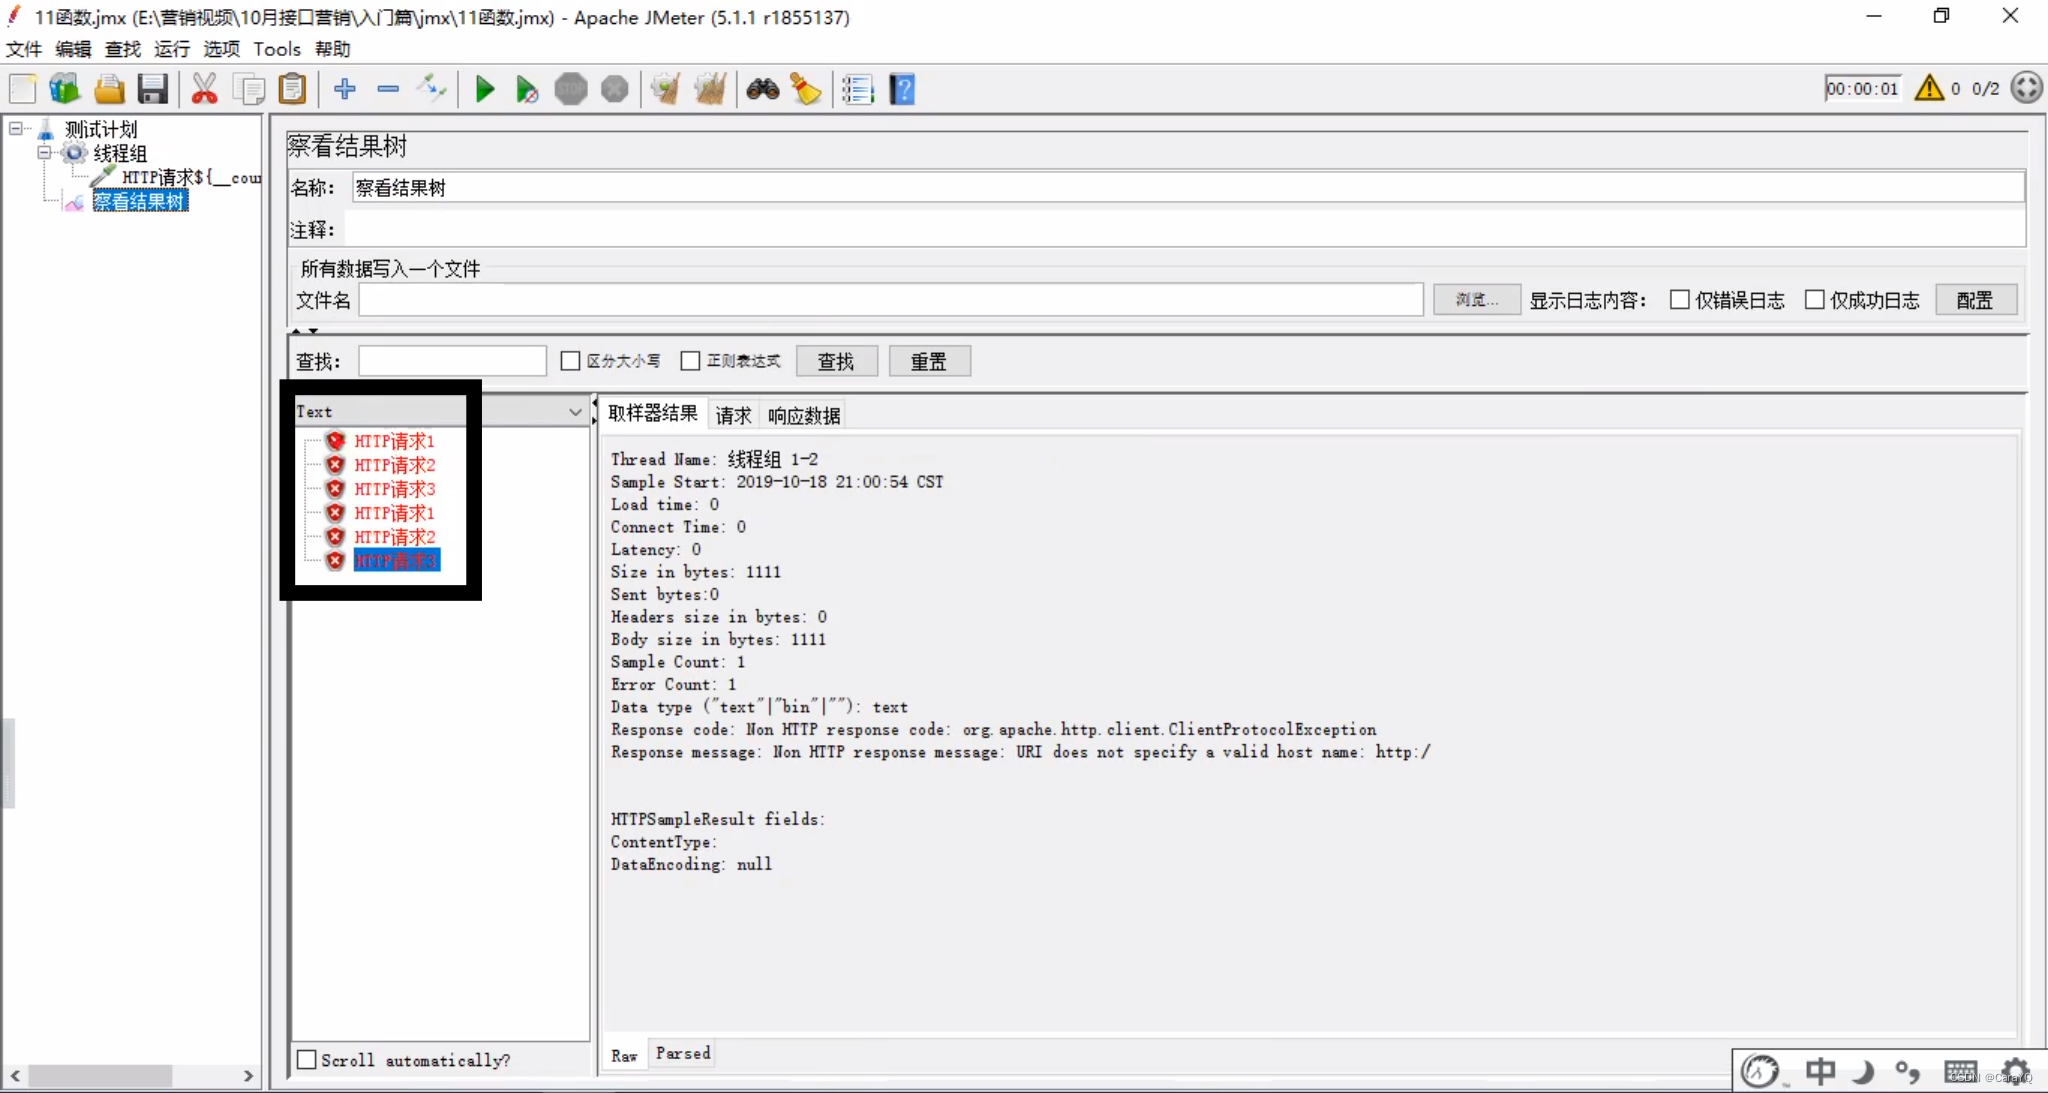Click the Clear all results icon
The width and height of the screenshot is (2048, 1093).
(709, 89)
